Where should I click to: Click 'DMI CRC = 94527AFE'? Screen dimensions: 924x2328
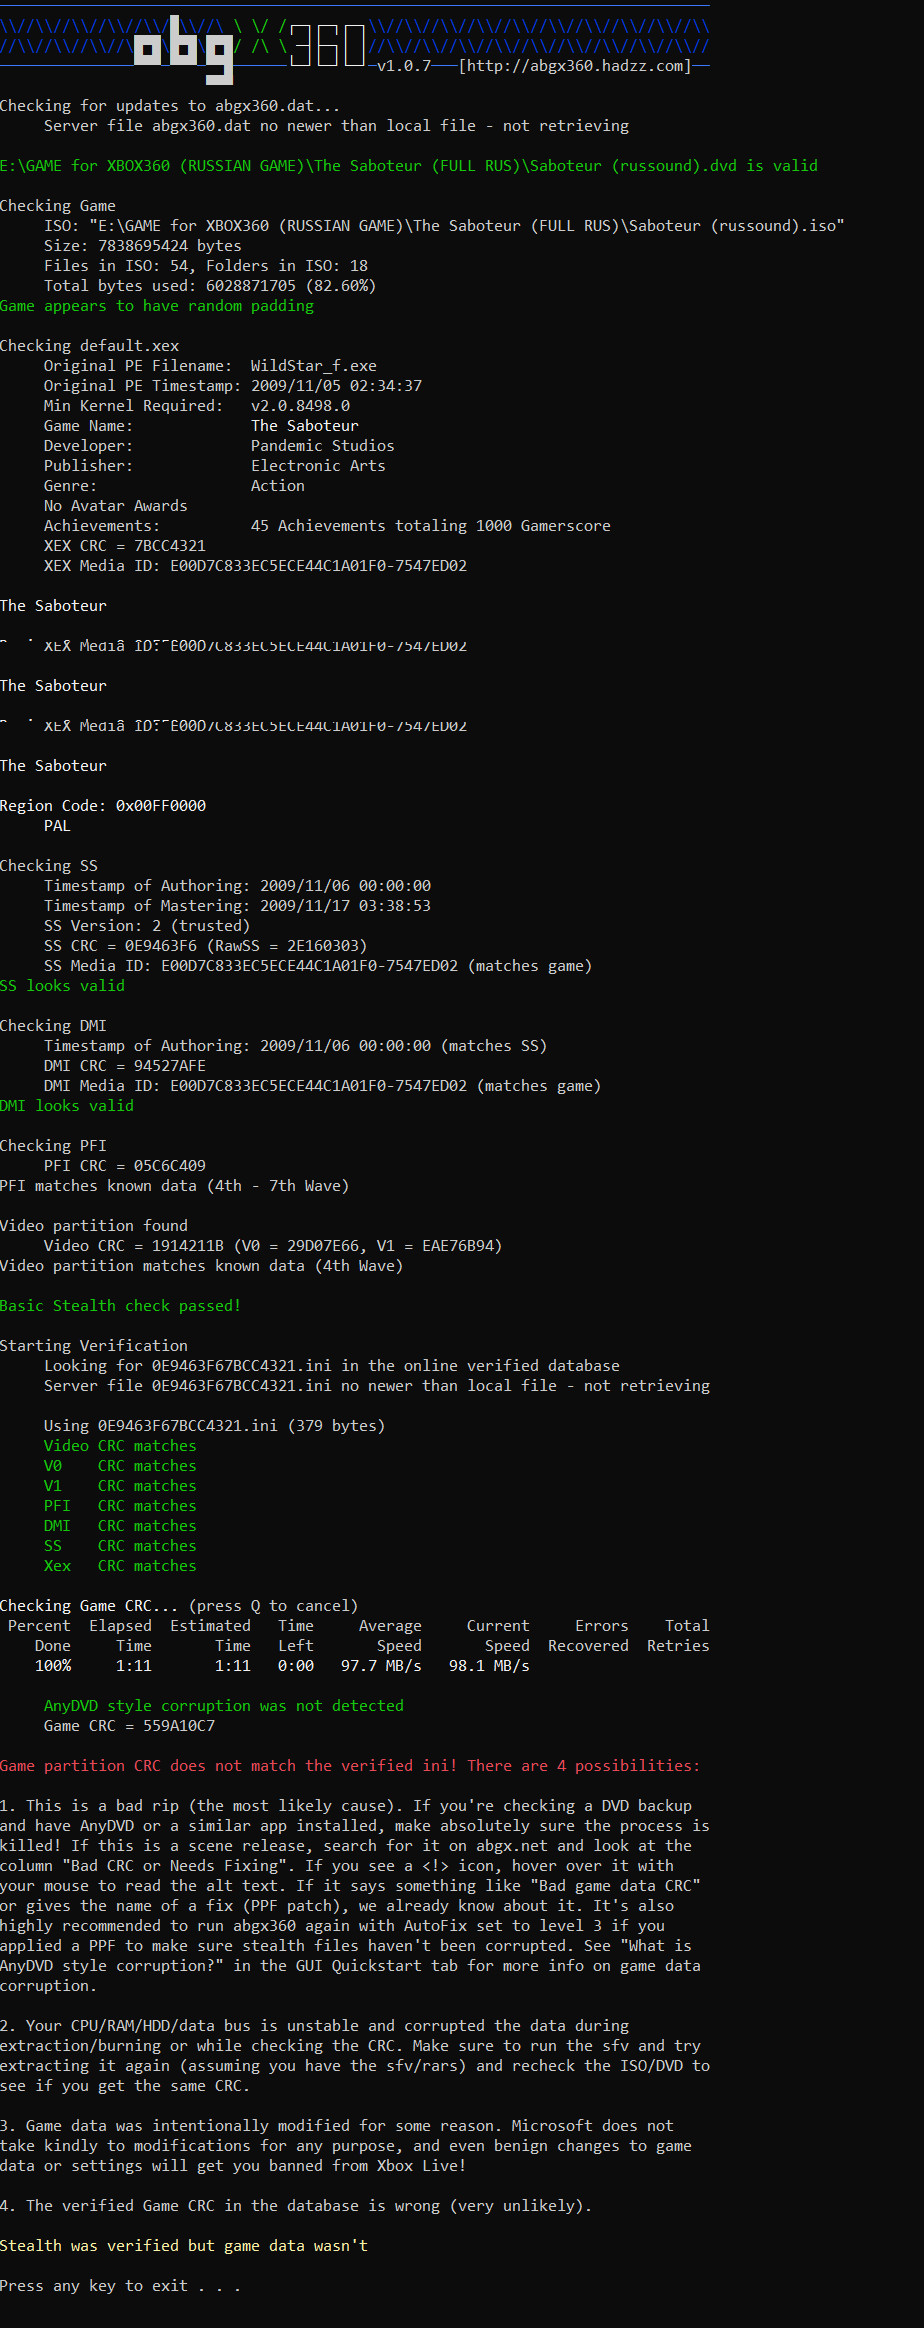click(125, 1066)
